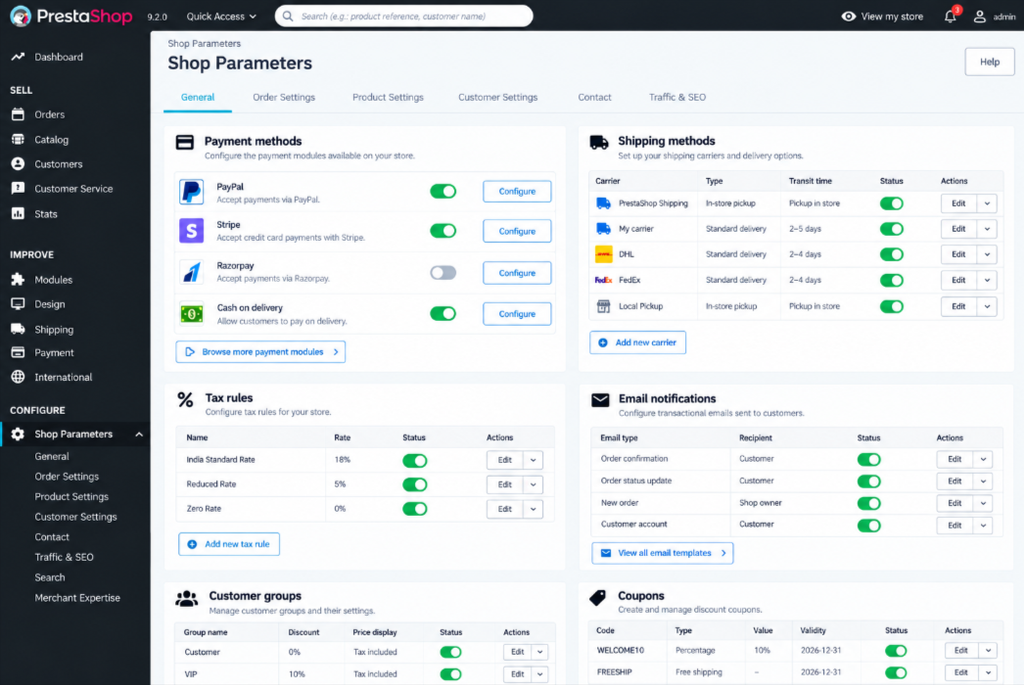The height and width of the screenshot is (685, 1024).
Task: Click the FedEx carrier logo
Action: [603, 280]
